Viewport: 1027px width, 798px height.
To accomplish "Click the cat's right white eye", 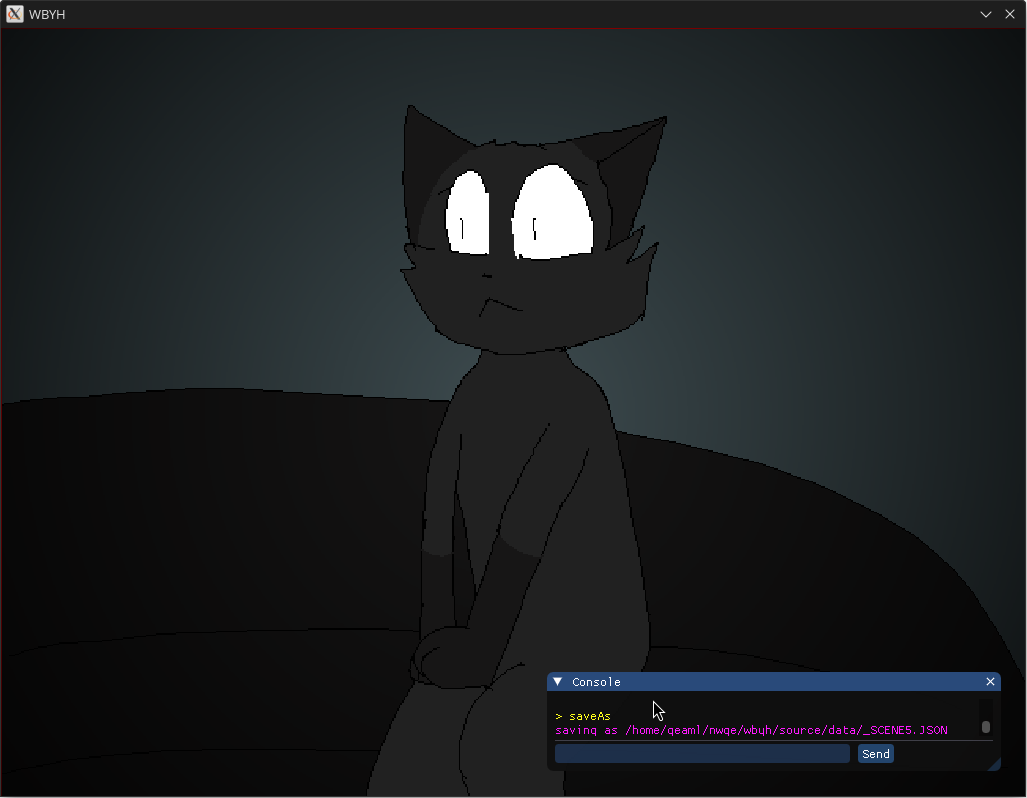I will [555, 213].
